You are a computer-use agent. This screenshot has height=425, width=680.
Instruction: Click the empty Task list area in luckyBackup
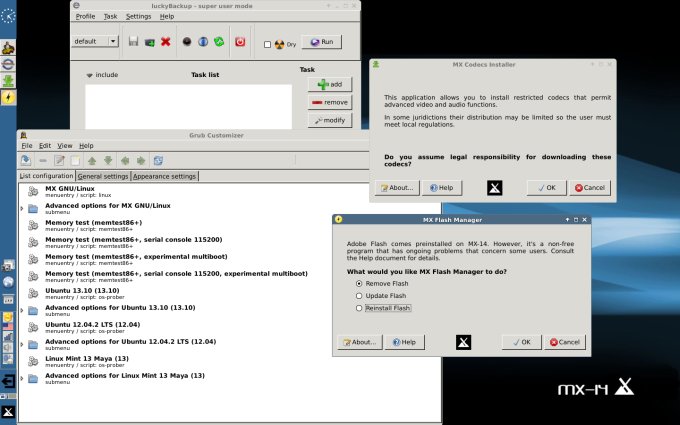point(188,107)
